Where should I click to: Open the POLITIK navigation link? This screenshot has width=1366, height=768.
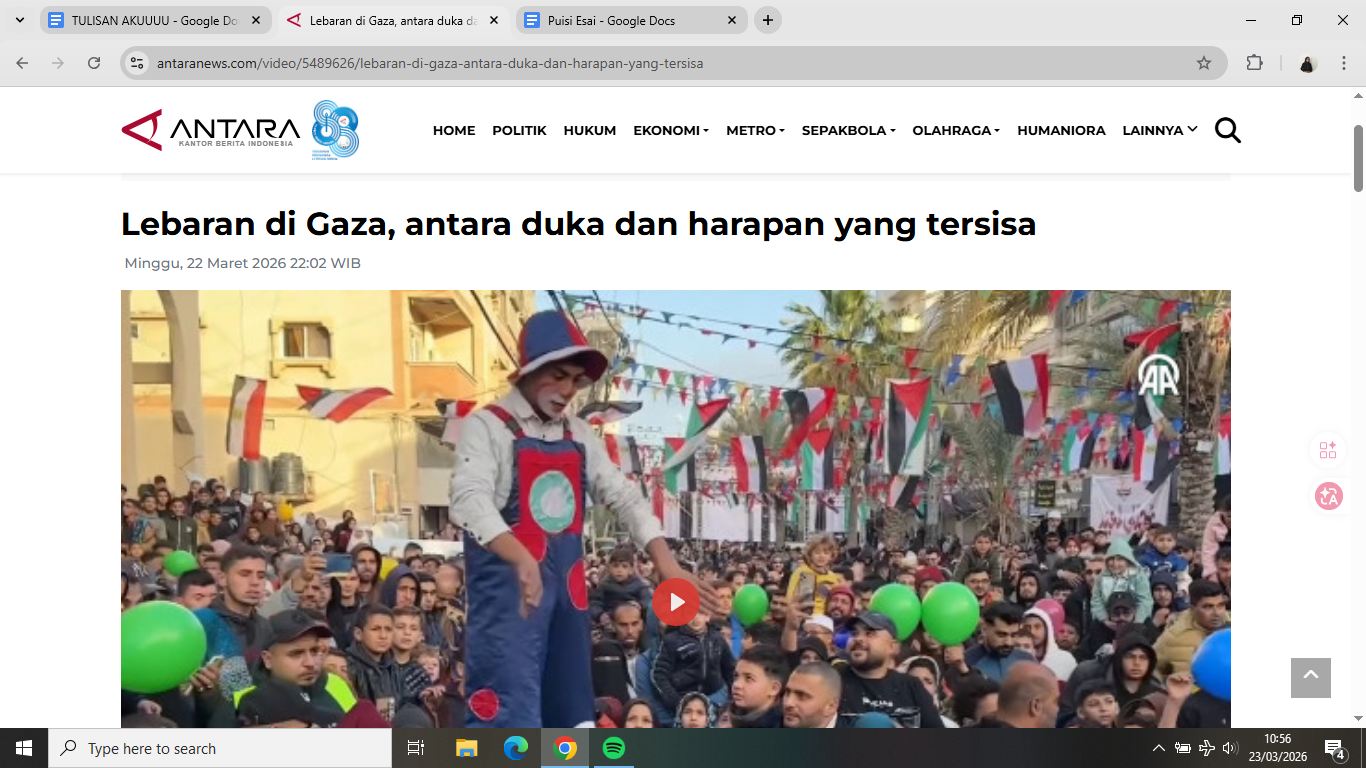point(519,130)
